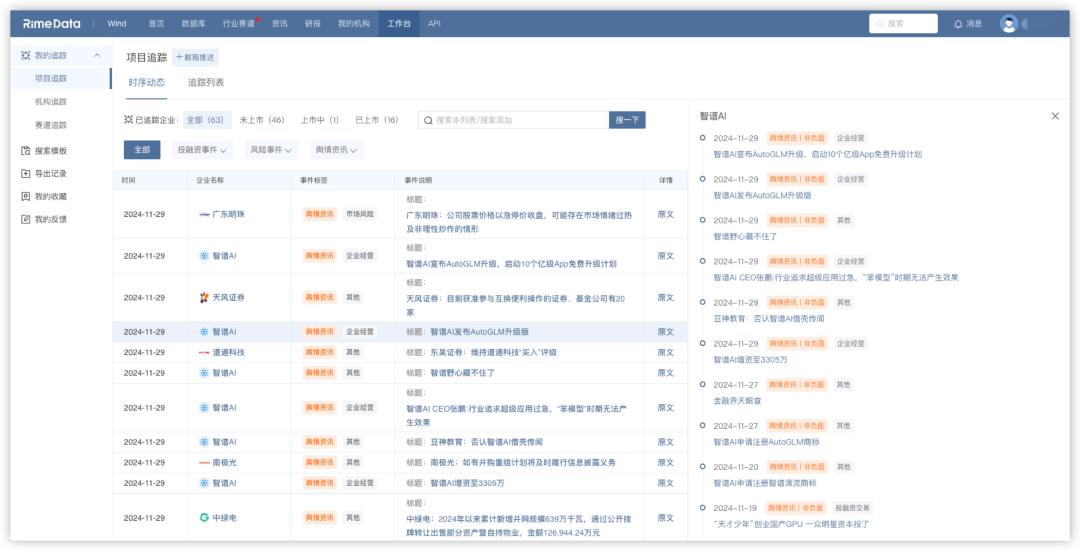Viewport: 1080px width, 551px height.
Task: Click the top bar search magnifier icon
Action: pos(880,23)
